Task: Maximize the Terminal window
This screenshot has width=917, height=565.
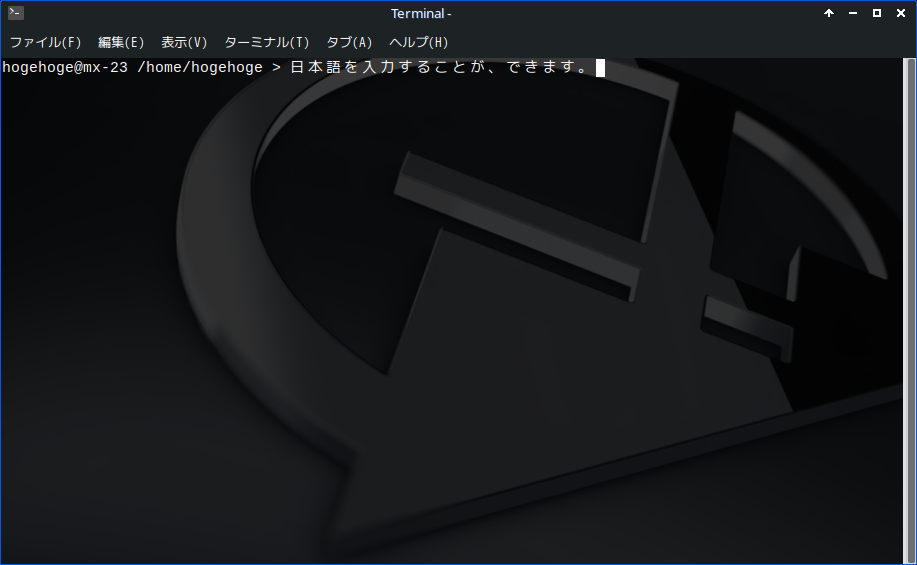Action: coord(877,13)
